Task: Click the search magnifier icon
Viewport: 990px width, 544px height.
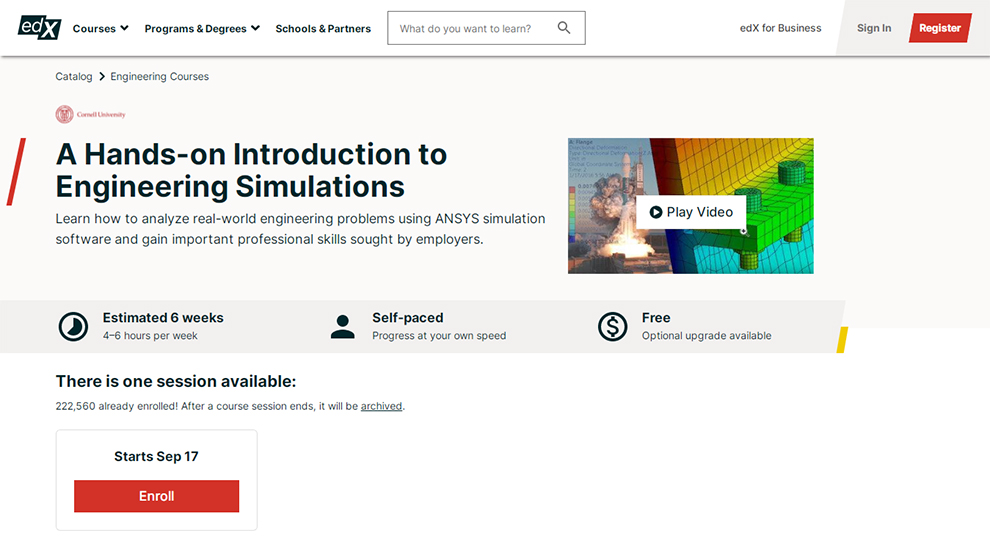Action: pyautogui.click(x=564, y=28)
